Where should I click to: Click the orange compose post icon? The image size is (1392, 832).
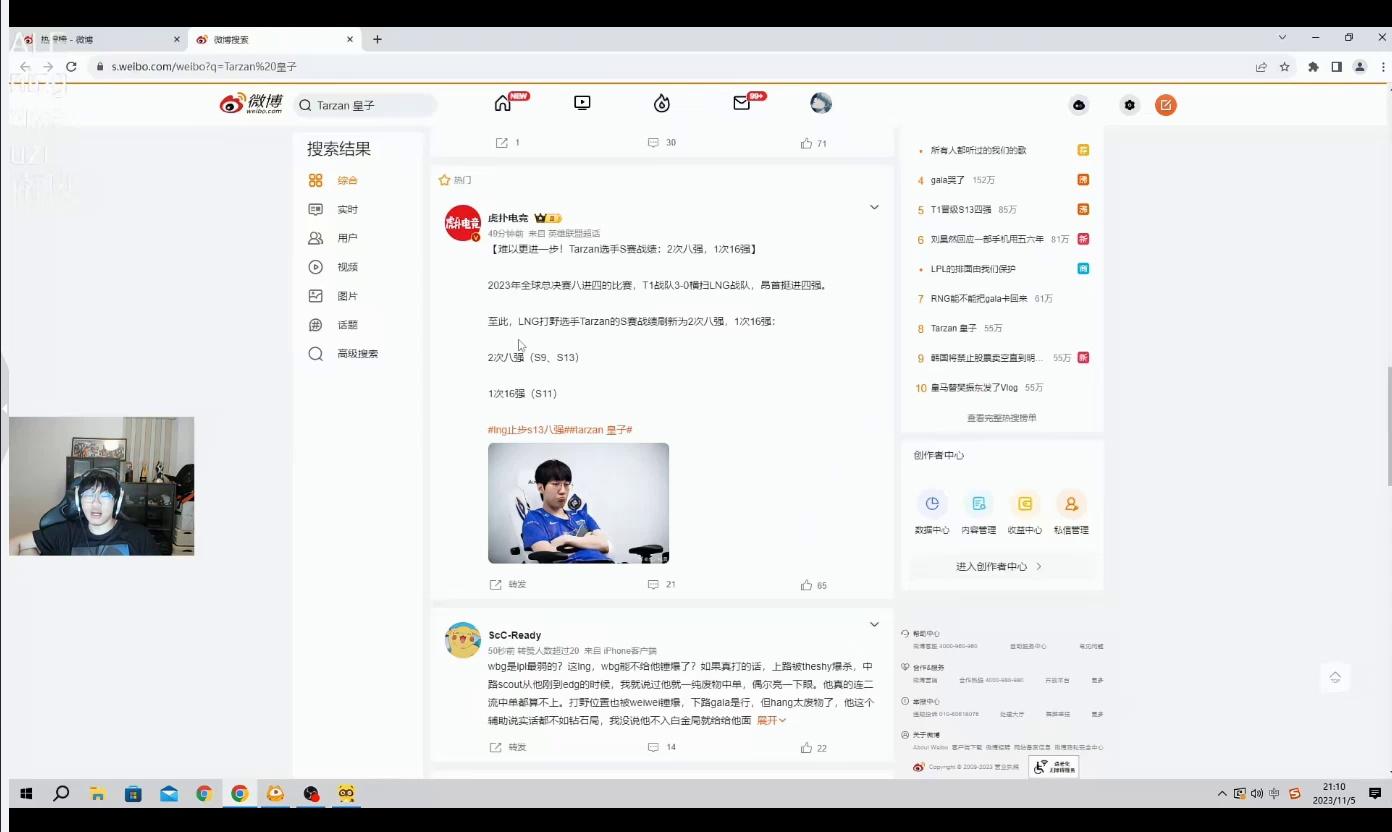[x=1165, y=105]
